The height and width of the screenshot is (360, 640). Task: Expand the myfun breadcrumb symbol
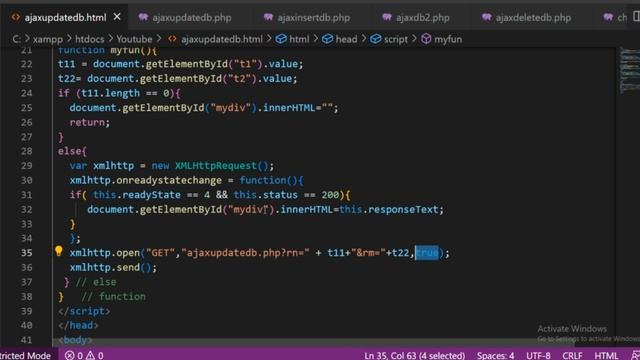(x=448, y=39)
